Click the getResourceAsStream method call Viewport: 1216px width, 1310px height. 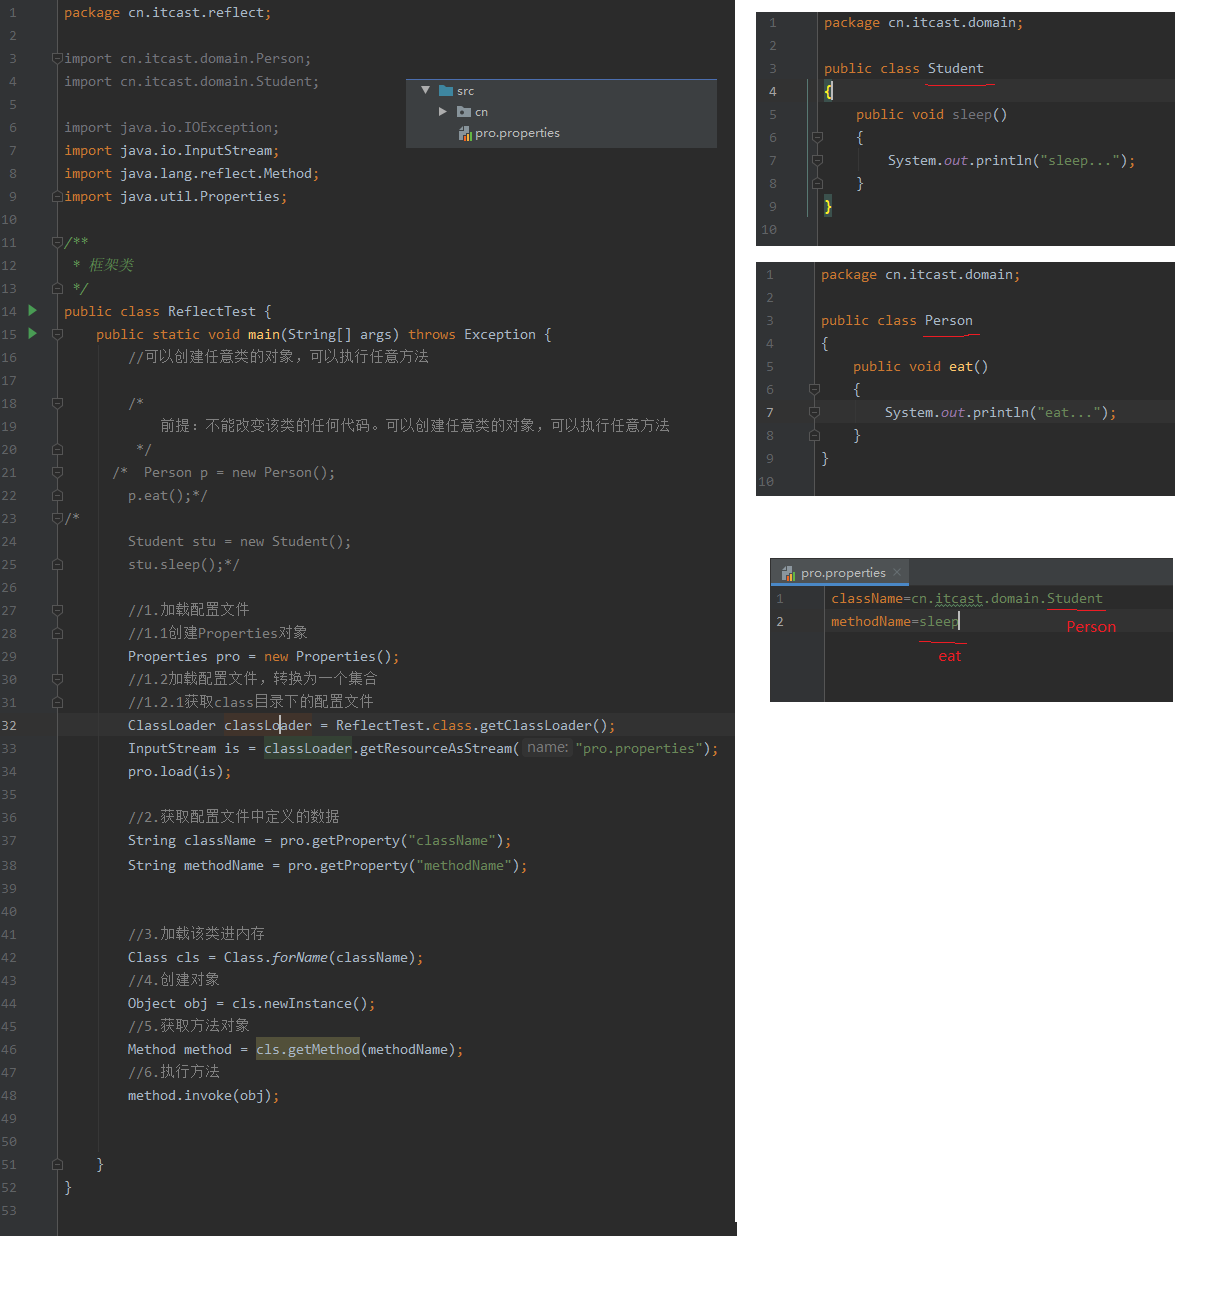436,748
